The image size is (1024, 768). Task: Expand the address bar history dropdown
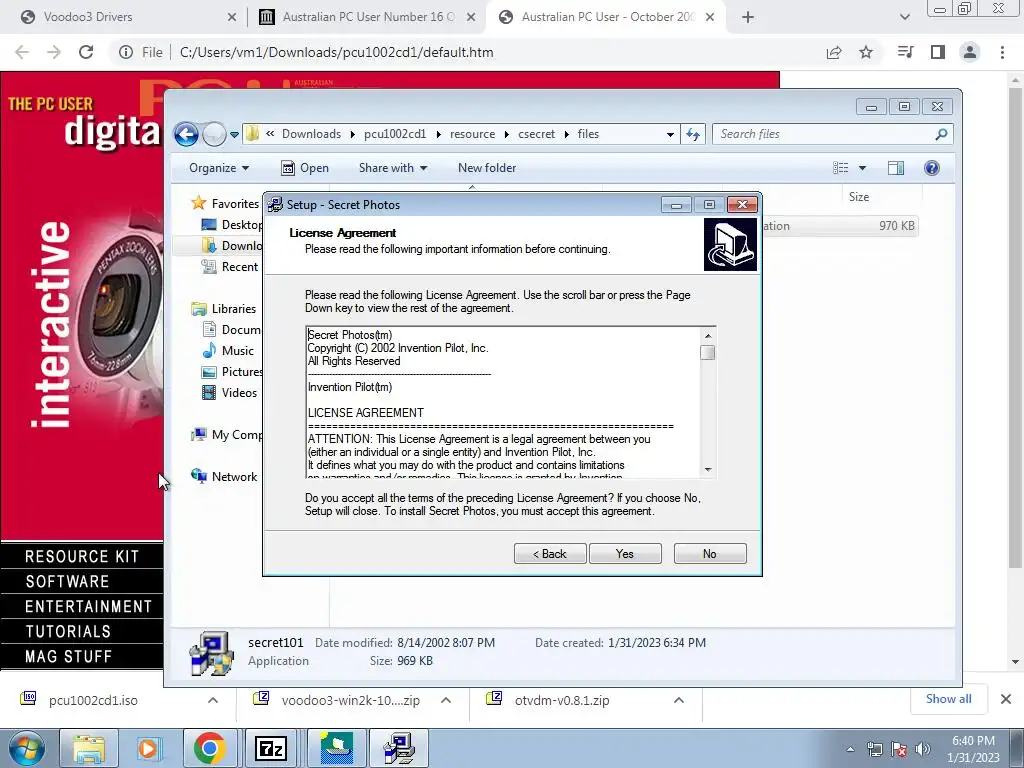(x=670, y=135)
